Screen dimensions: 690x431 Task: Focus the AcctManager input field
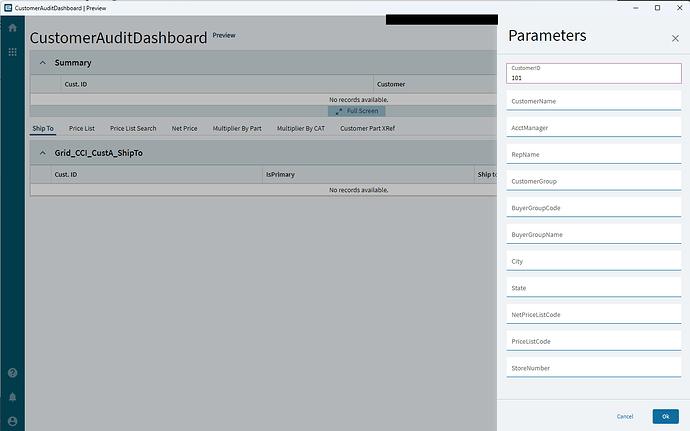[x=594, y=127]
